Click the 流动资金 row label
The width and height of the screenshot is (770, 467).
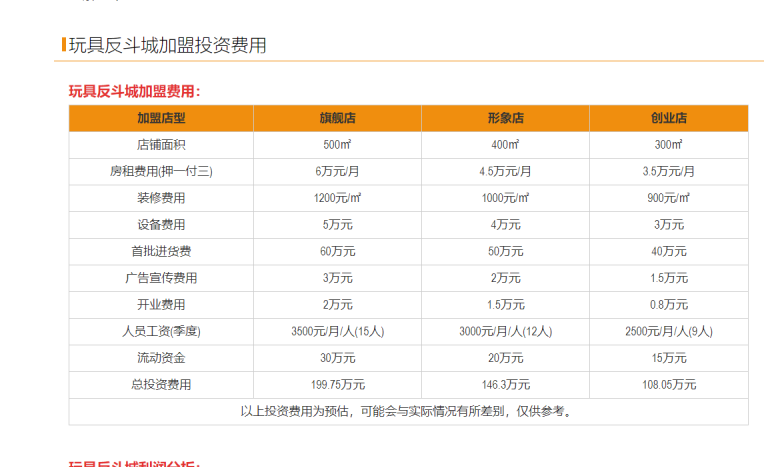tap(161, 358)
